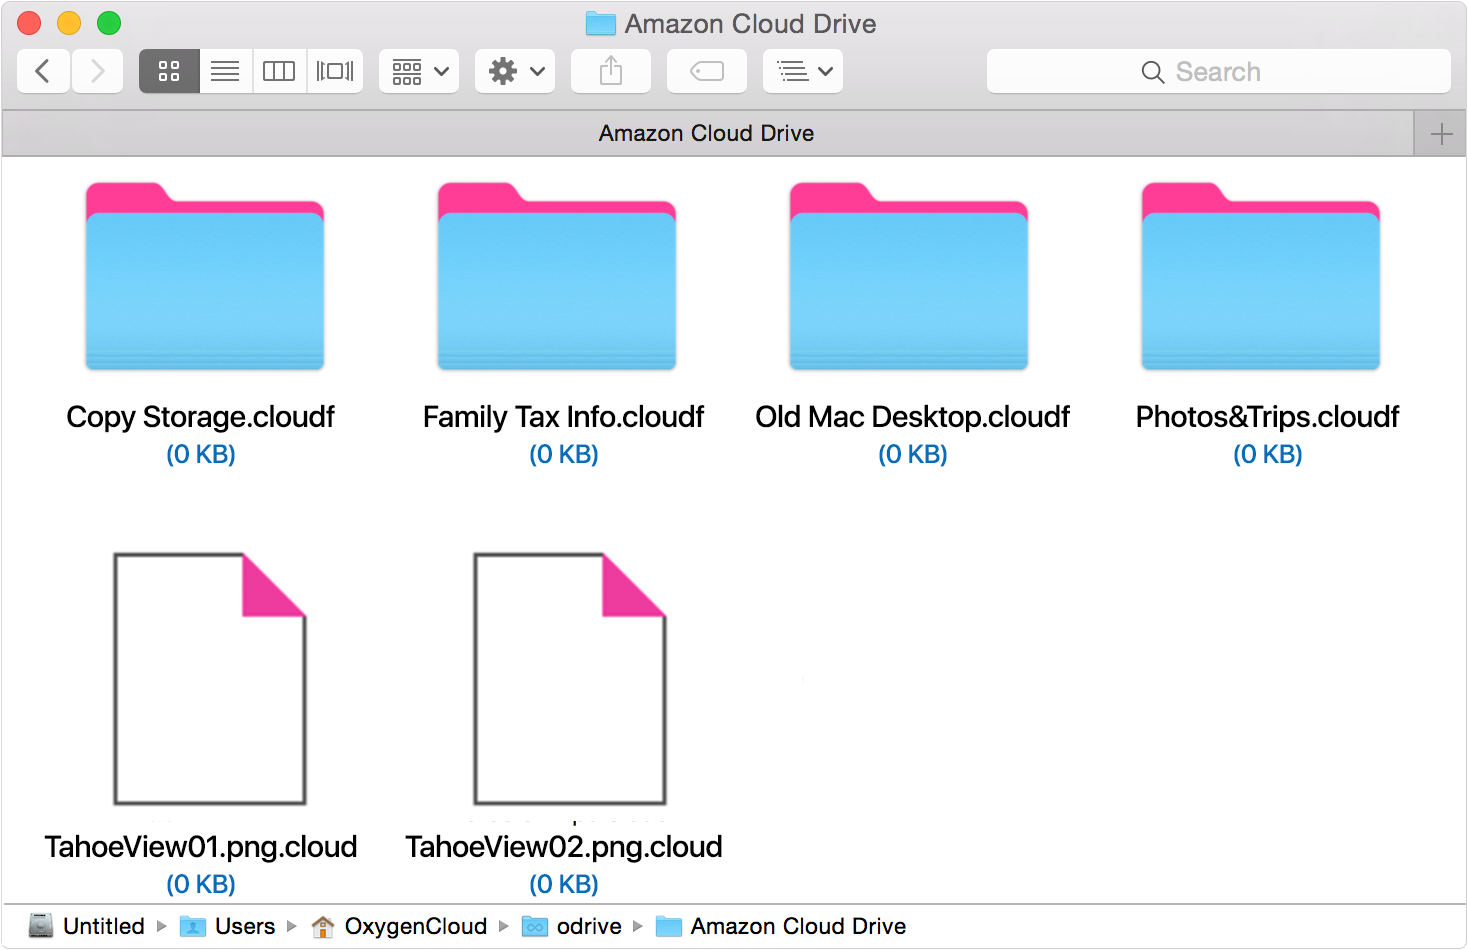1468x950 pixels.
Task: Select the Copy Storage.cloudf folder icon
Action: pos(205,276)
